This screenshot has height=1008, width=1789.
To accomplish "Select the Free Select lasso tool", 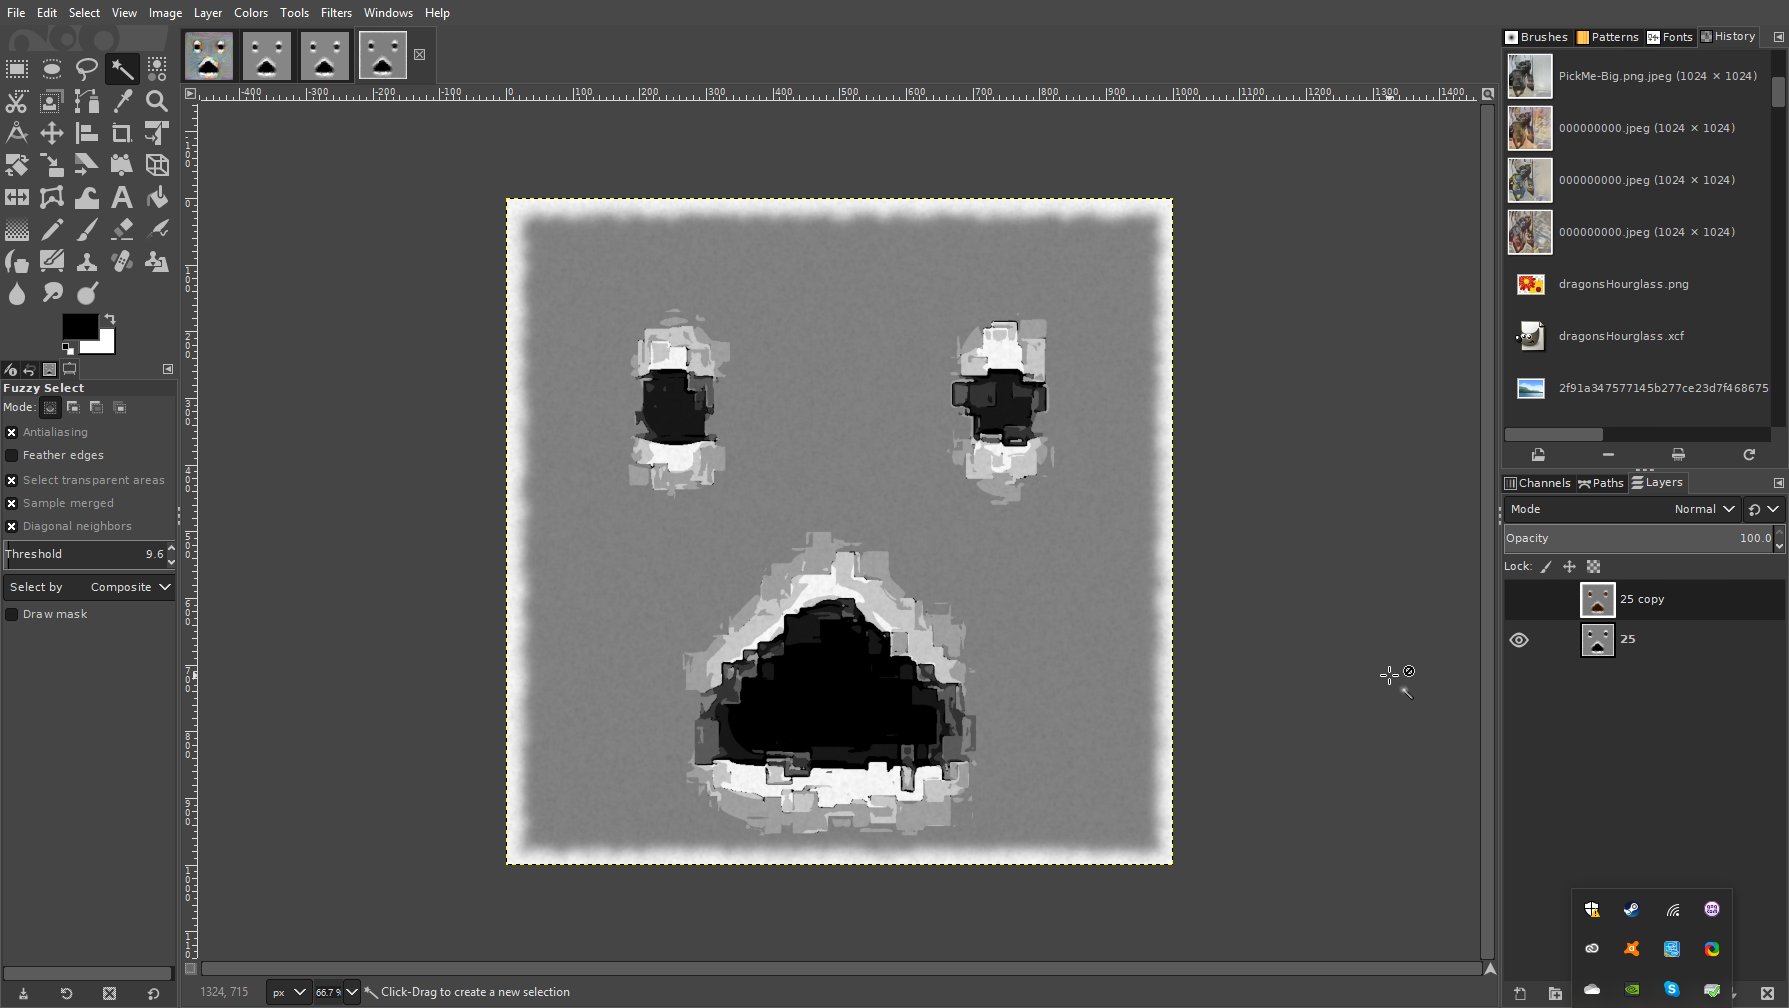I will (87, 69).
